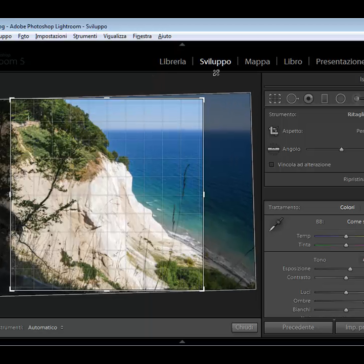This screenshot has height=364, width=364.
Task: Select the Spot Removal tool icon
Action: [x=292, y=99]
